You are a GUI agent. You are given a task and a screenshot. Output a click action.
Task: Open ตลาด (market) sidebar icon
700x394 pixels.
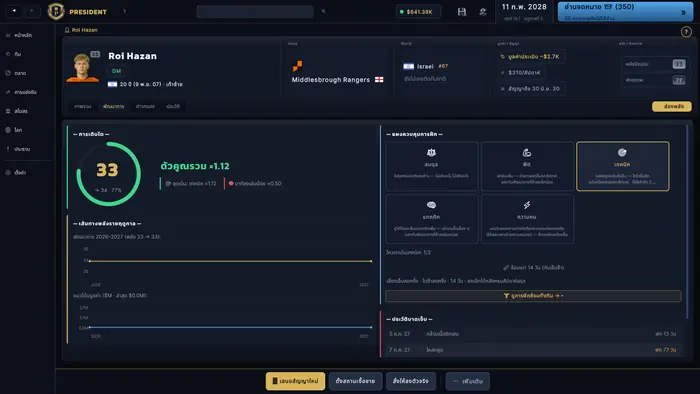point(8,73)
